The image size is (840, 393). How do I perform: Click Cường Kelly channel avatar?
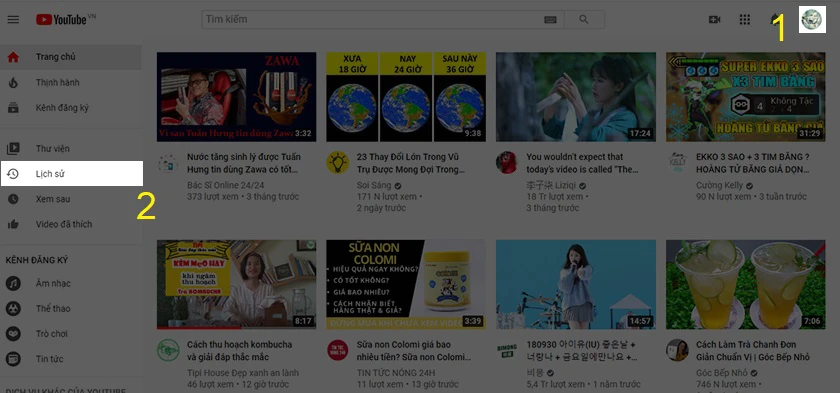tap(677, 162)
